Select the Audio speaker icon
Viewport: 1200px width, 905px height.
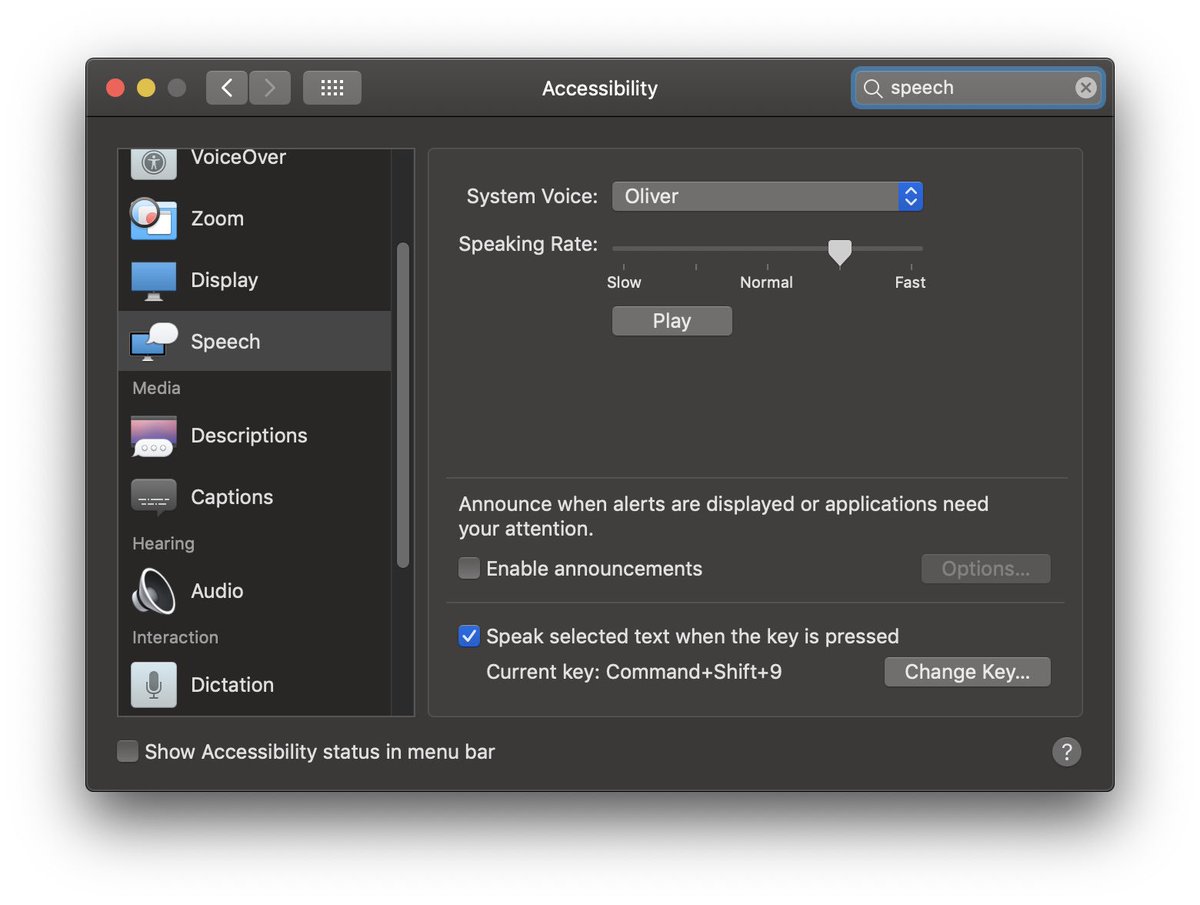click(153, 591)
